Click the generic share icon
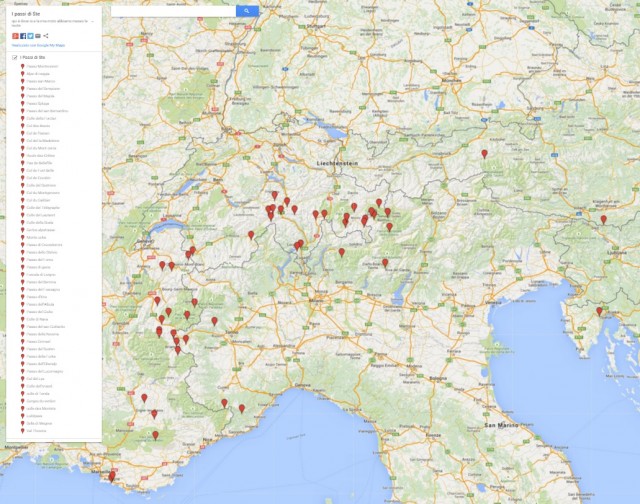 pos(46,36)
